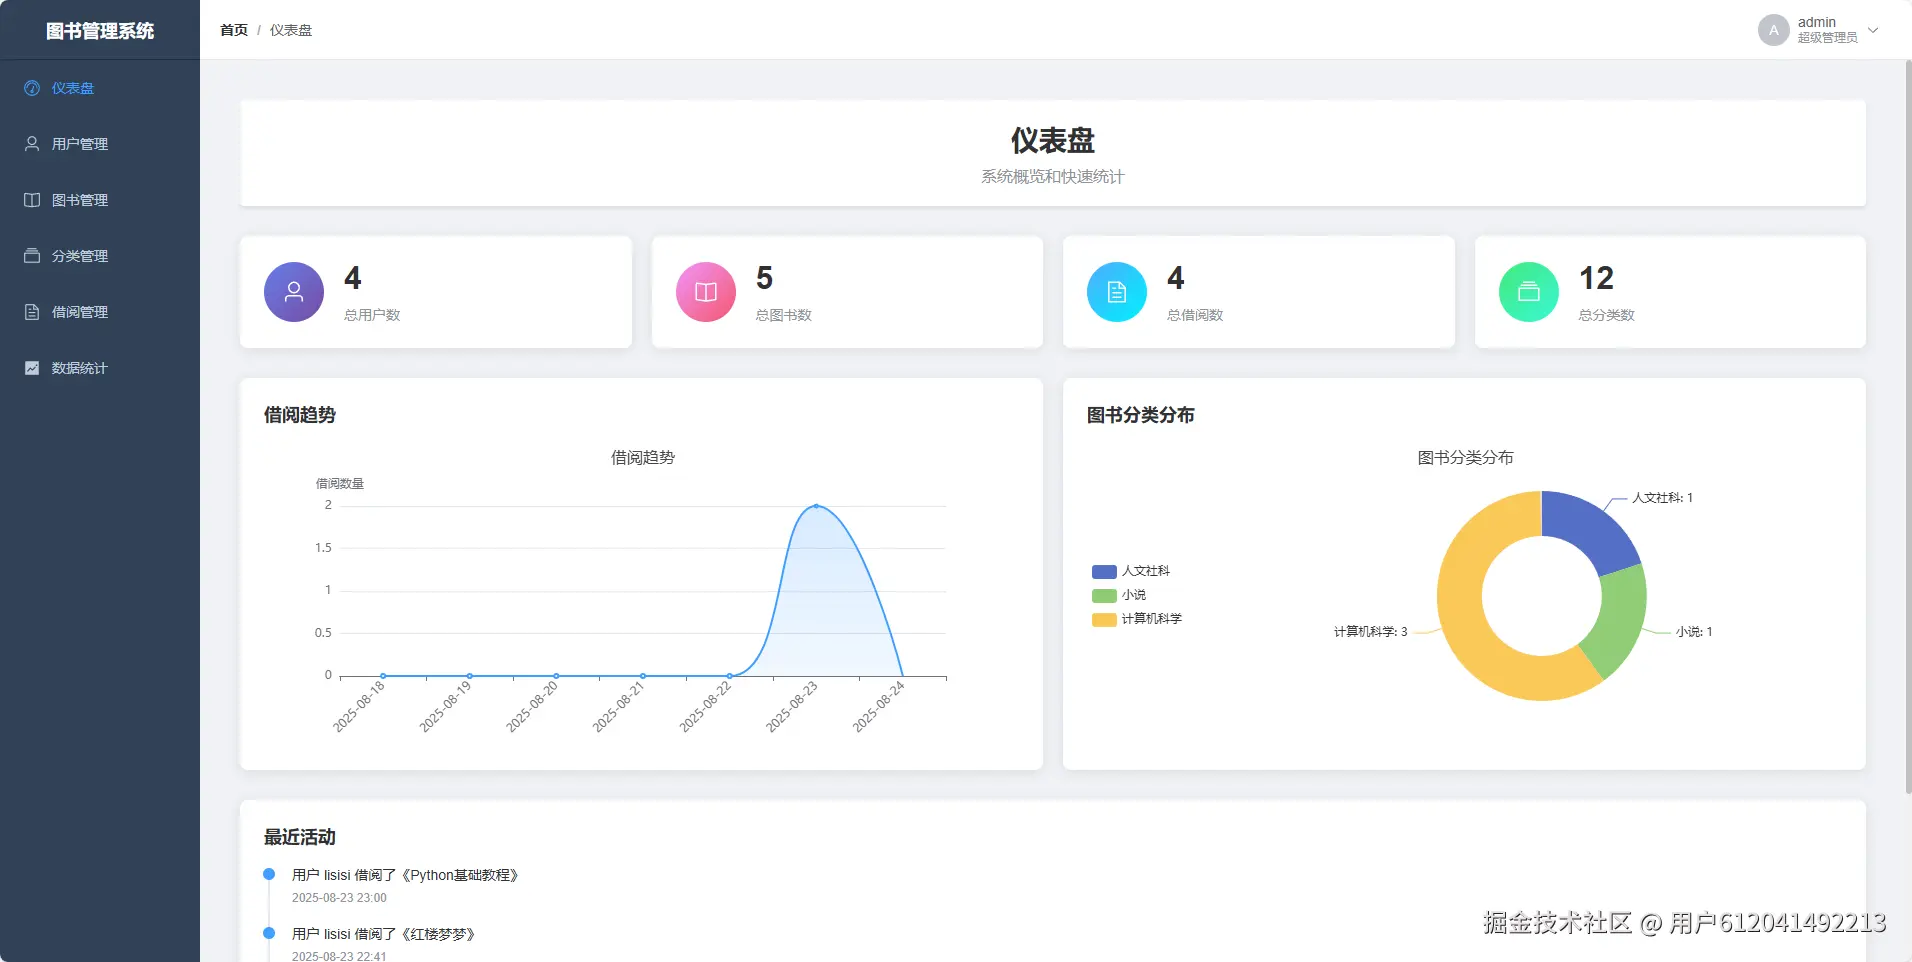Click the pie label "人文社科: 1"
This screenshot has width=1912, height=962.
point(1663,498)
